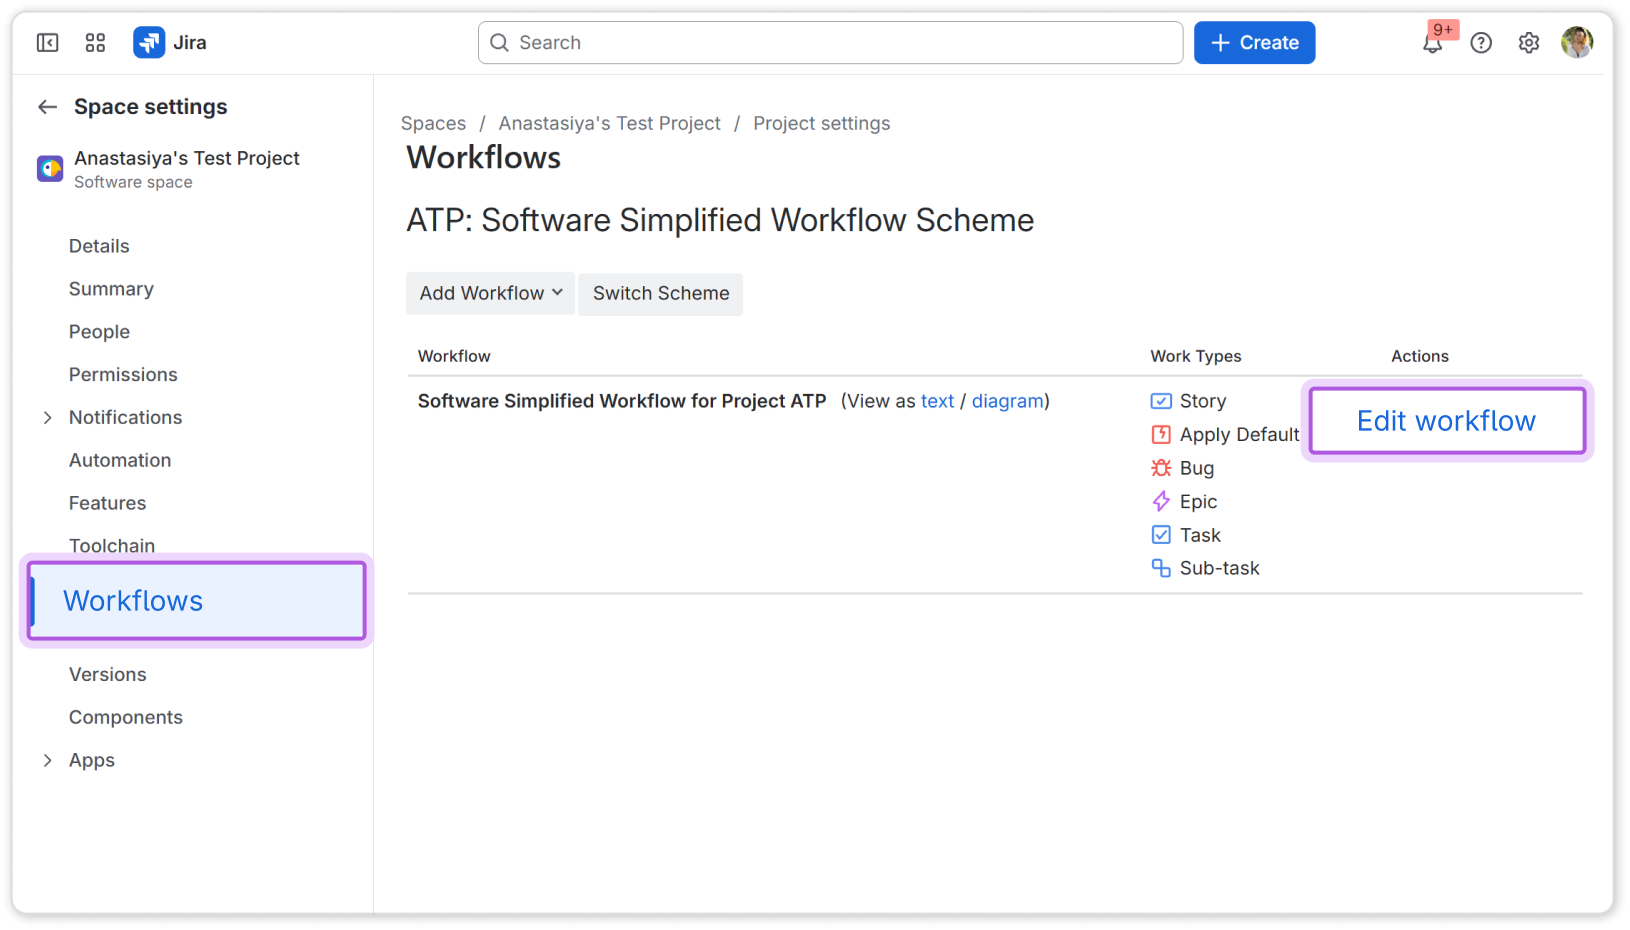Open Permissions in the settings sidebar

point(123,375)
